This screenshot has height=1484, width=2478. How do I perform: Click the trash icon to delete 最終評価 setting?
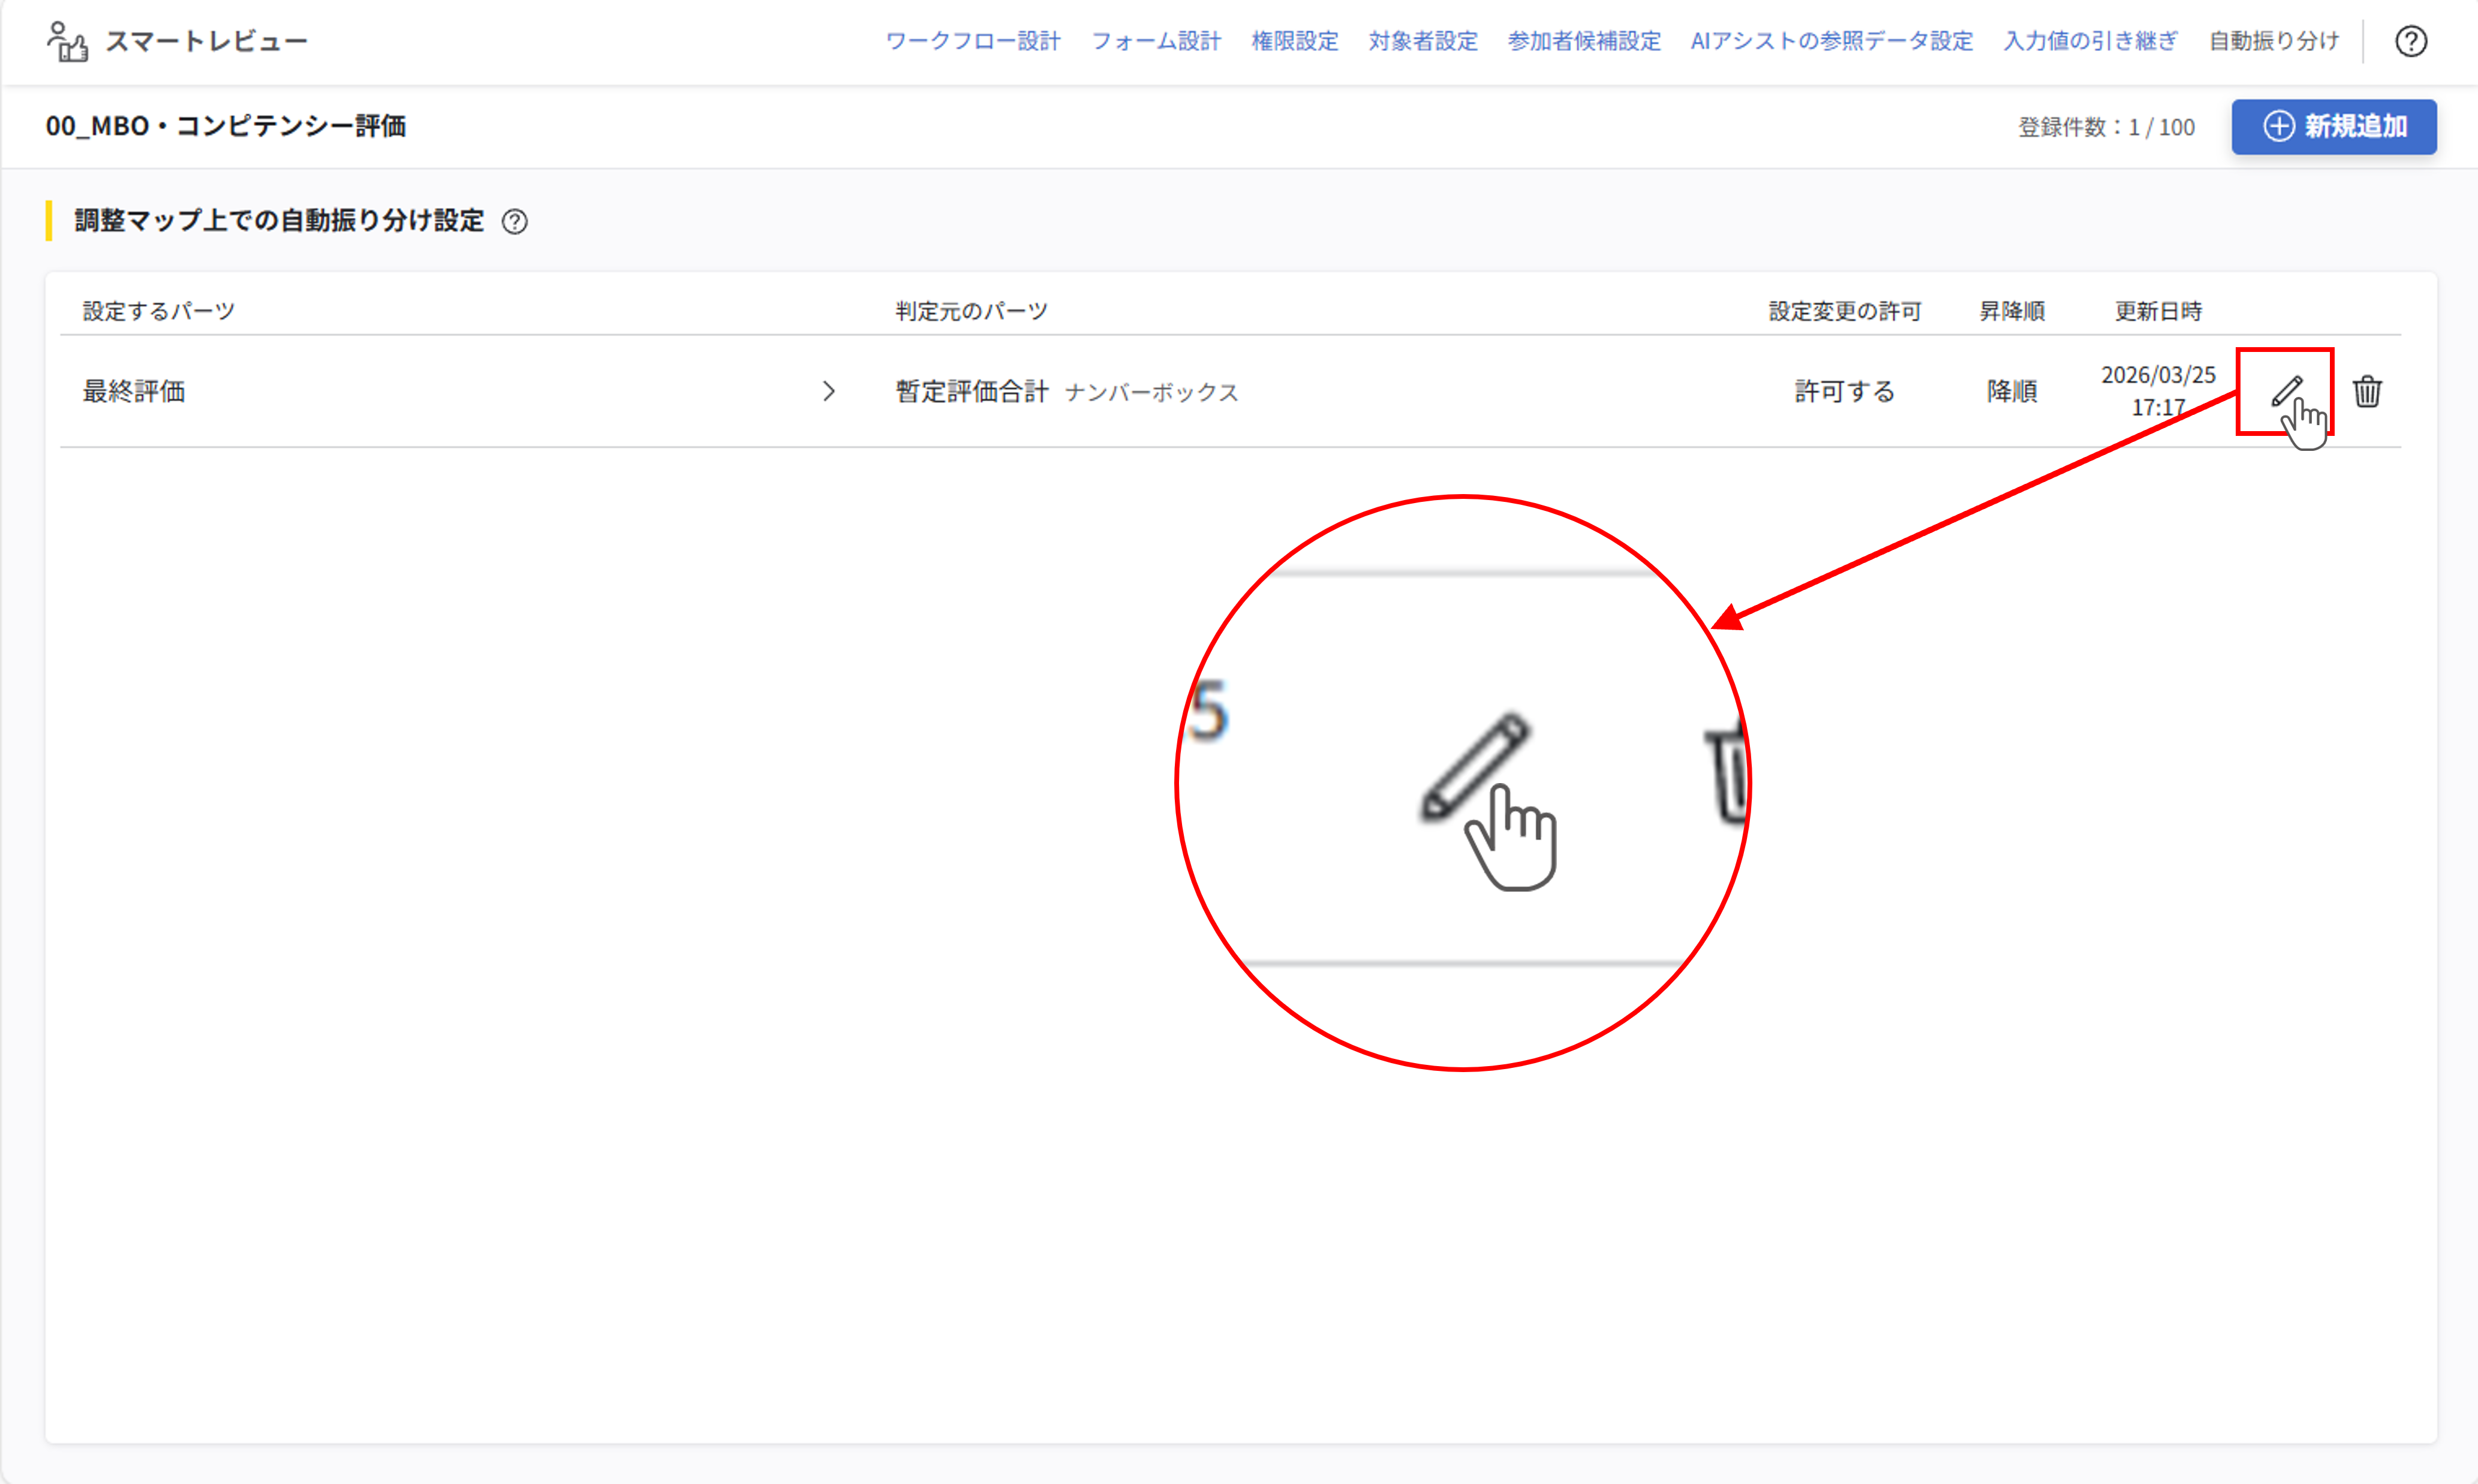(x=2368, y=391)
